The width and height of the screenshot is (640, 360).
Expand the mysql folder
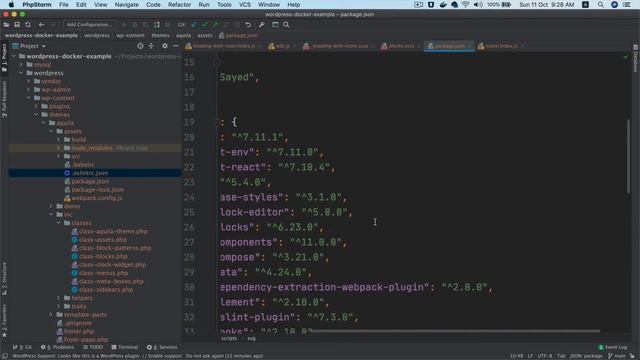click(x=21, y=64)
